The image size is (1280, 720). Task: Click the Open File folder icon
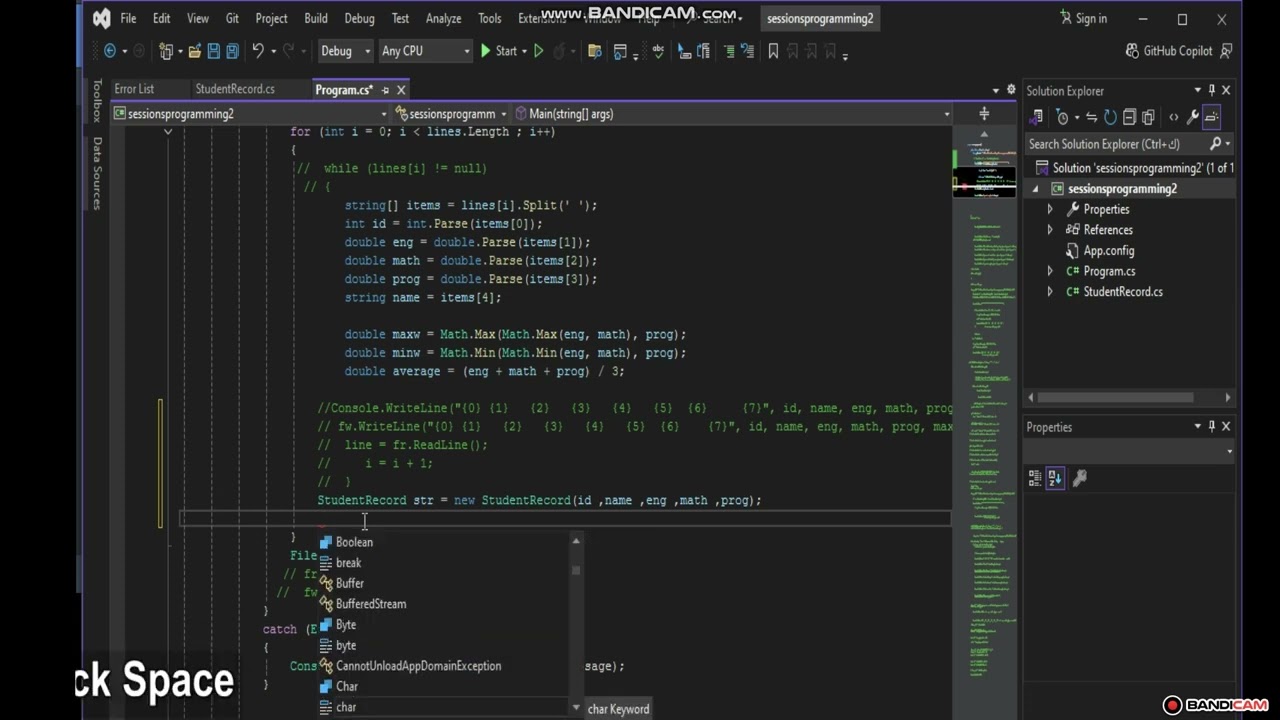195,51
